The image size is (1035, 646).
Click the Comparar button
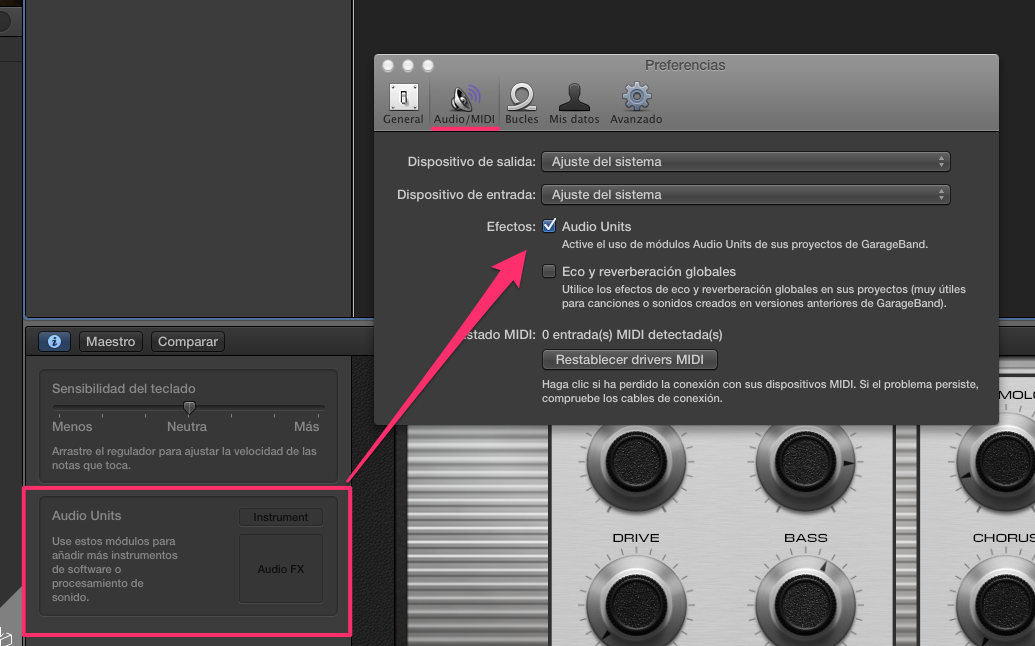tap(188, 341)
